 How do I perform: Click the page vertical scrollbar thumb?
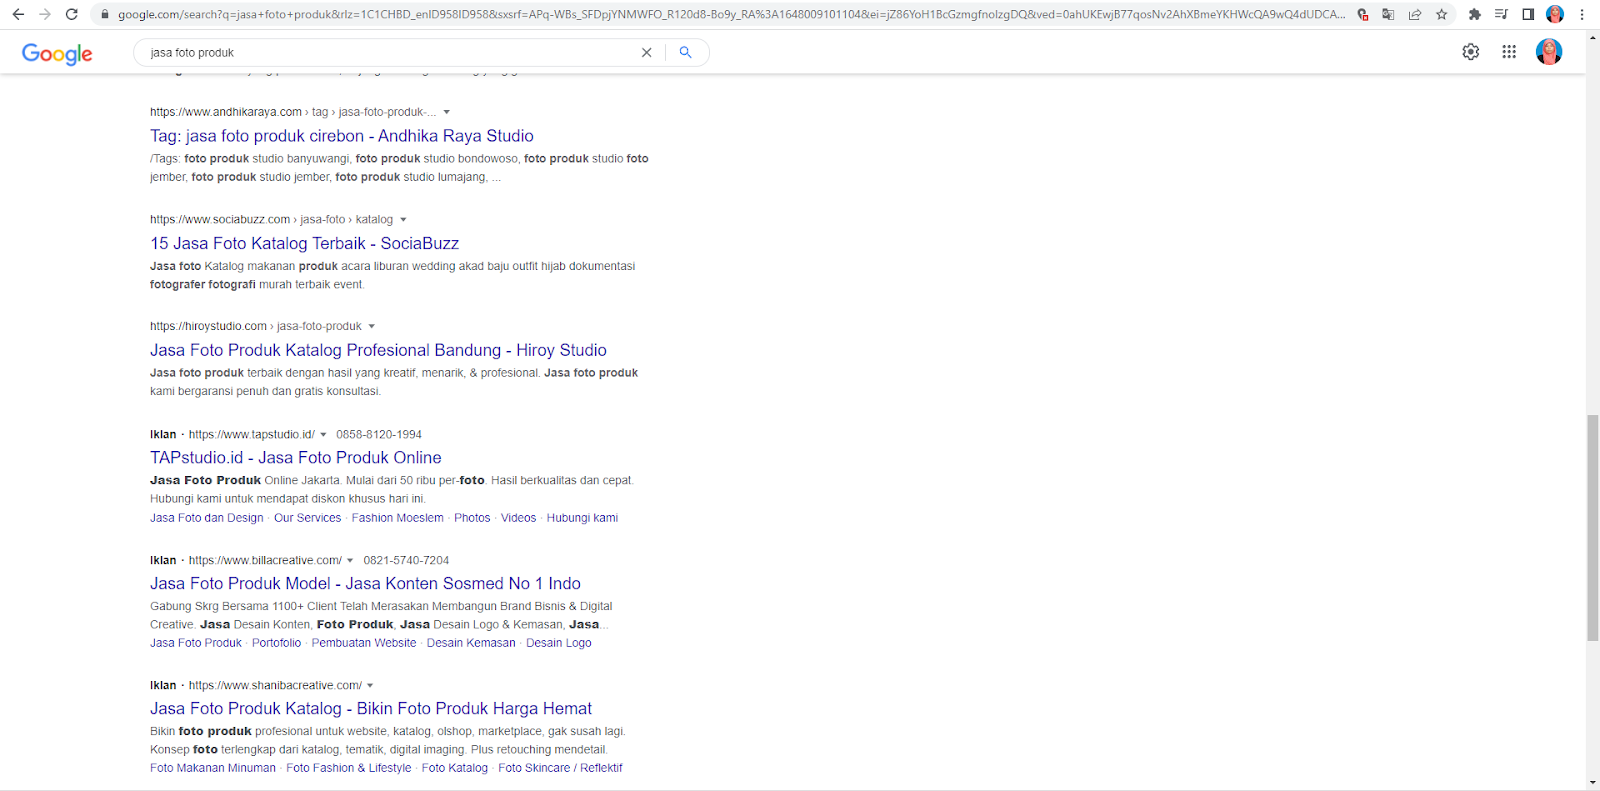coord(1592,527)
